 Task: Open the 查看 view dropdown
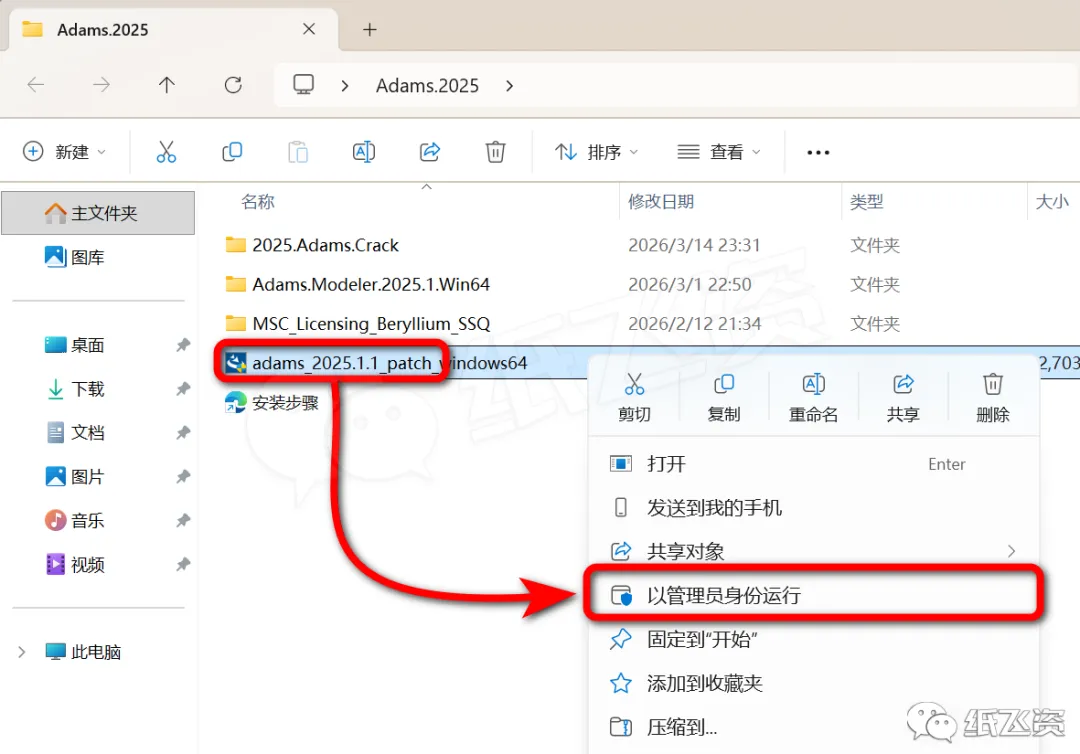click(718, 151)
